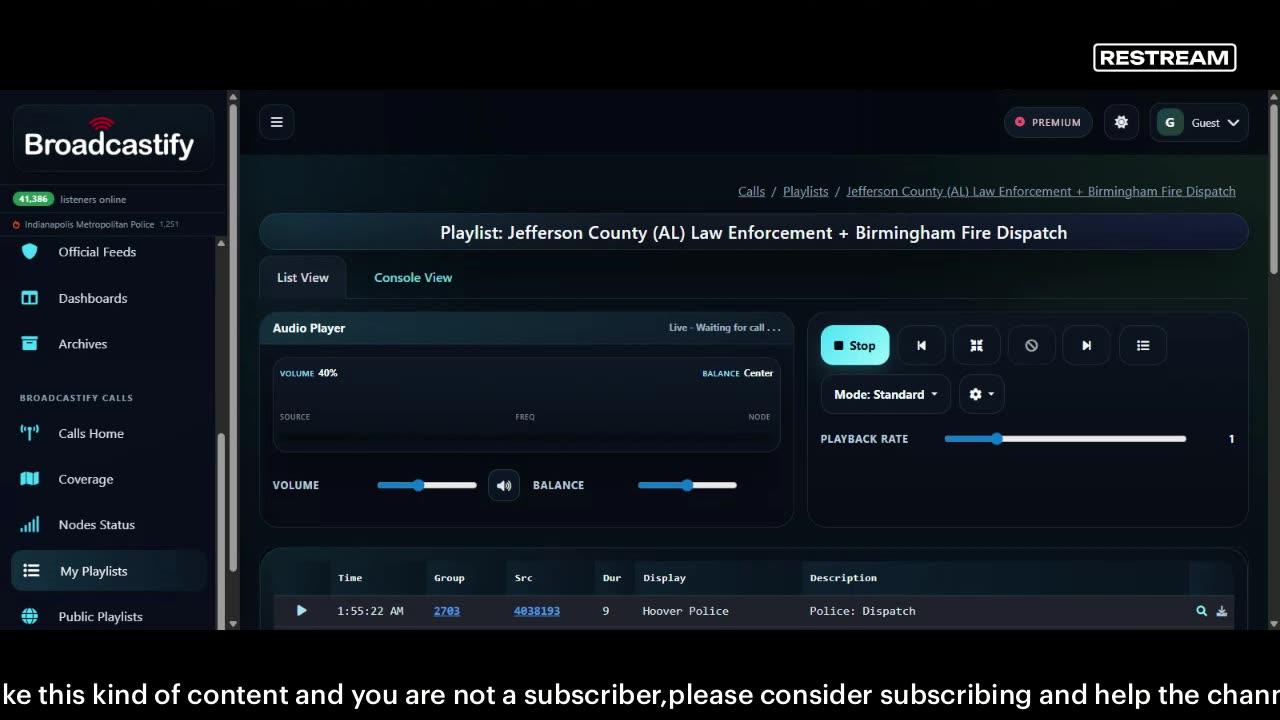
Task: Expand the Mode: Standard dropdown
Action: (x=886, y=394)
